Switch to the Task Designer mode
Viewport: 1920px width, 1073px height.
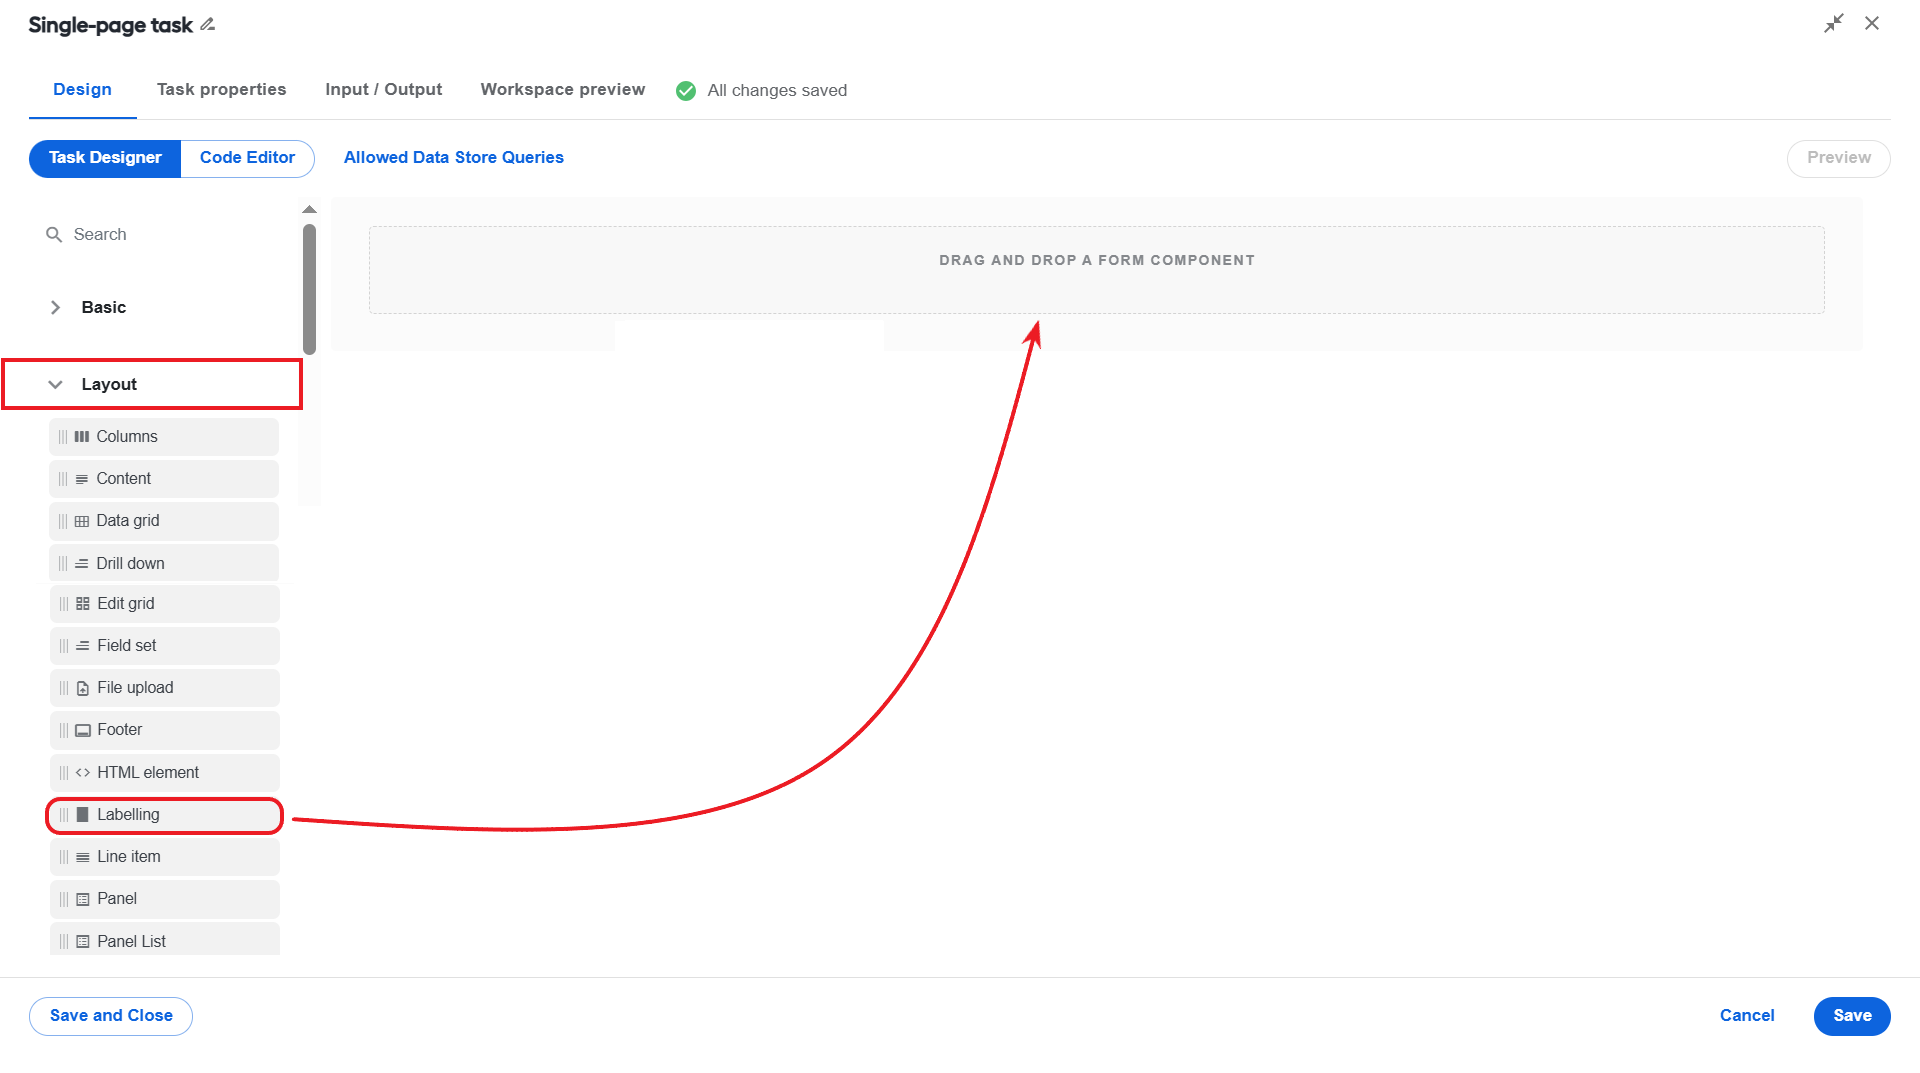(105, 158)
